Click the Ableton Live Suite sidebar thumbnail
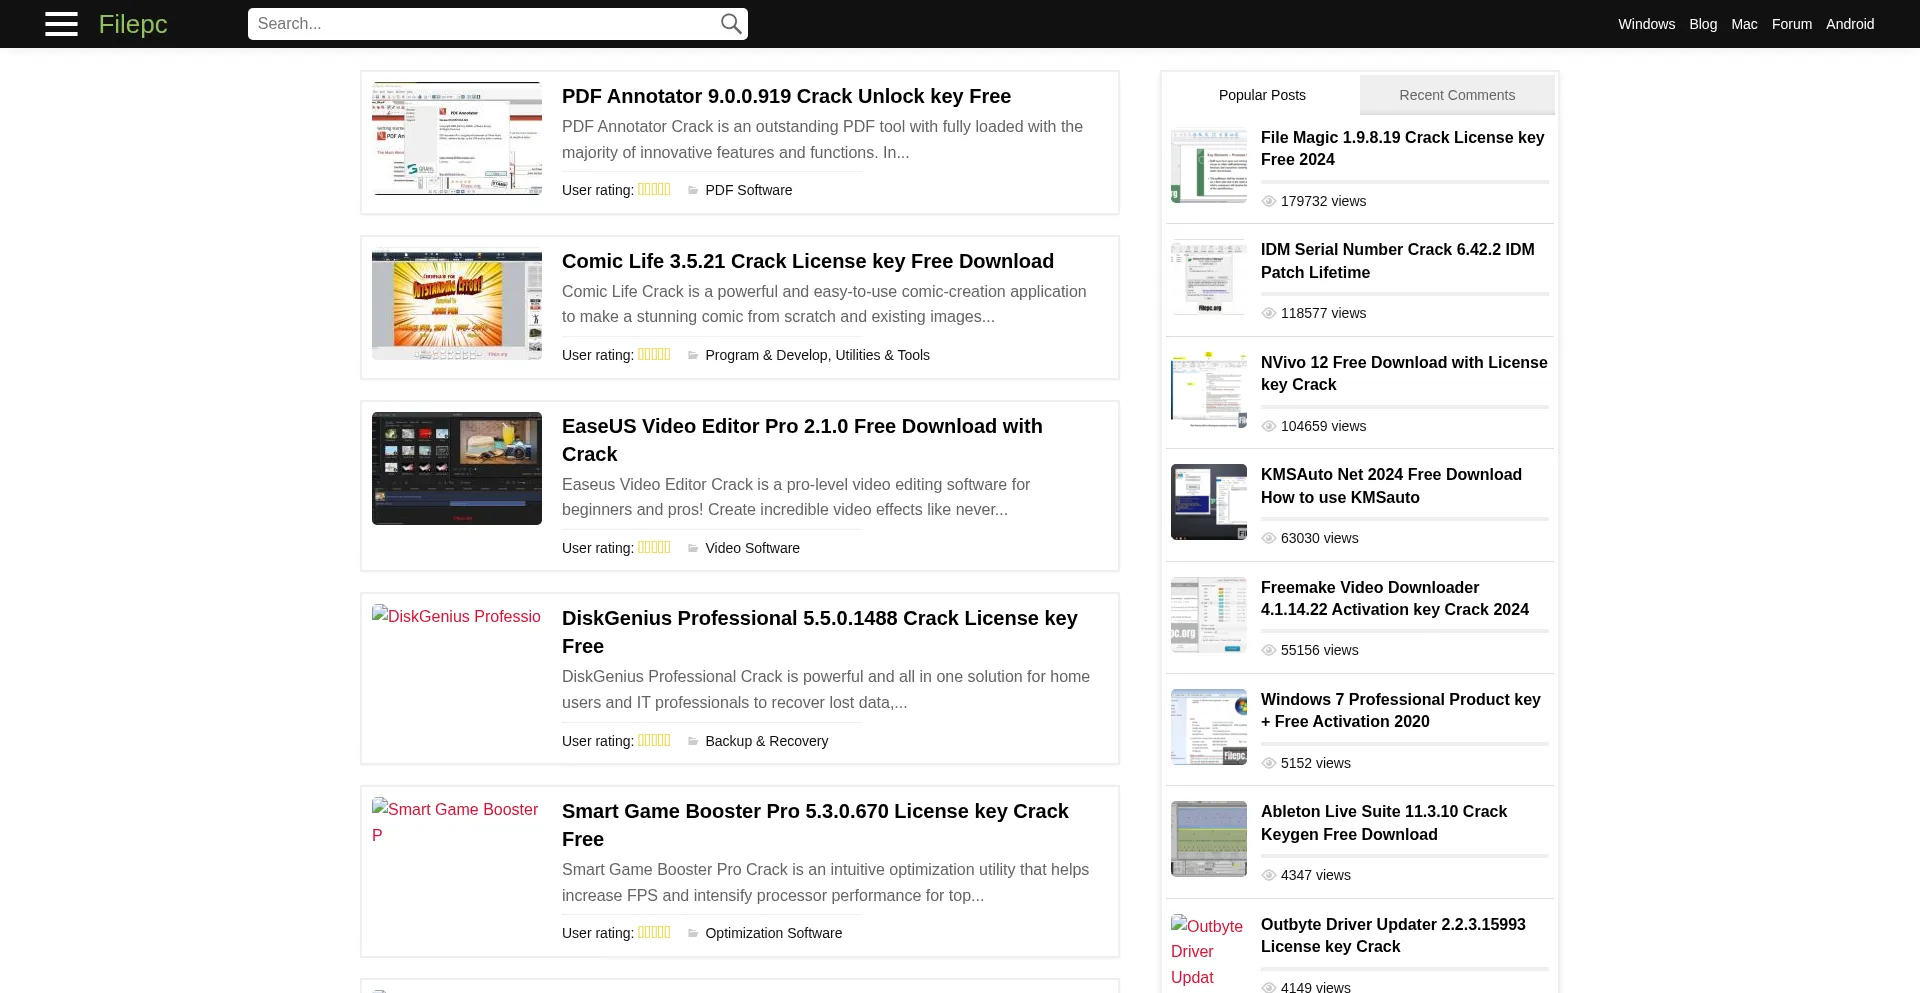 1209,839
